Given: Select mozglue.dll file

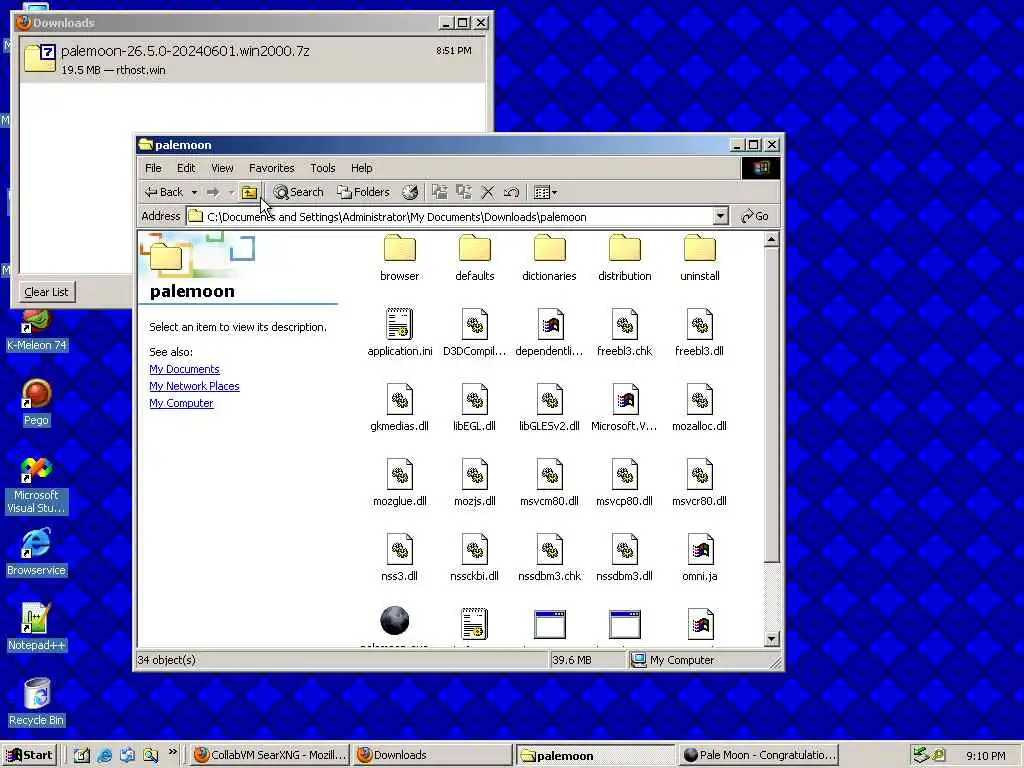Looking at the screenshot, I should pyautogui.click(x=399, y=483).
